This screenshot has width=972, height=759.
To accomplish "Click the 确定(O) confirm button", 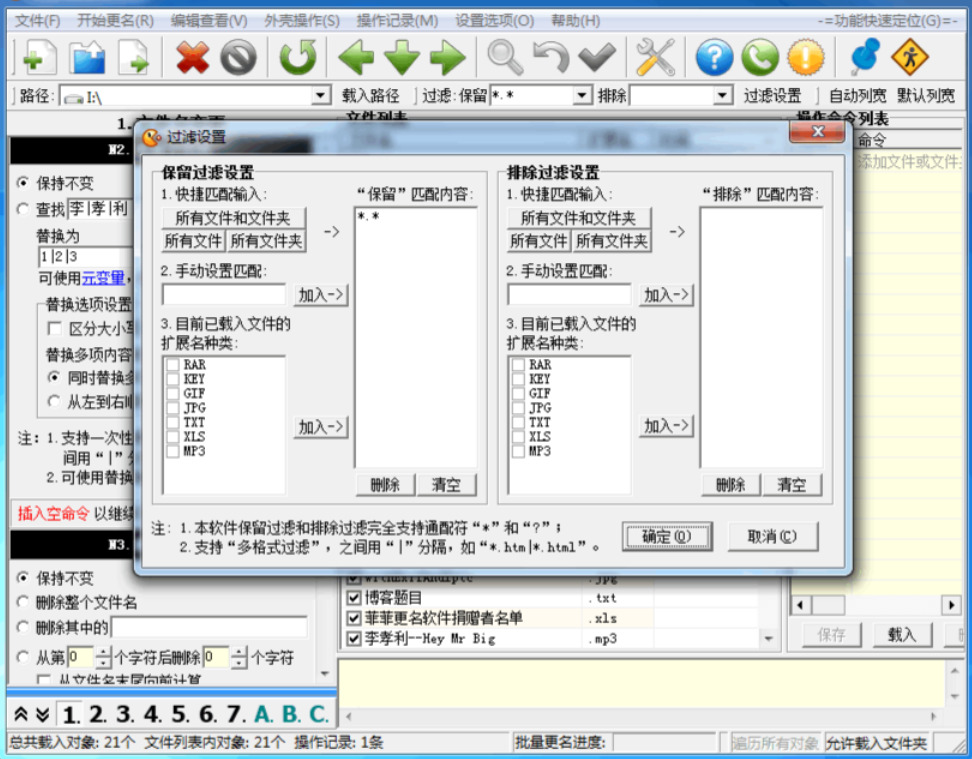I will tap(667, 536).
